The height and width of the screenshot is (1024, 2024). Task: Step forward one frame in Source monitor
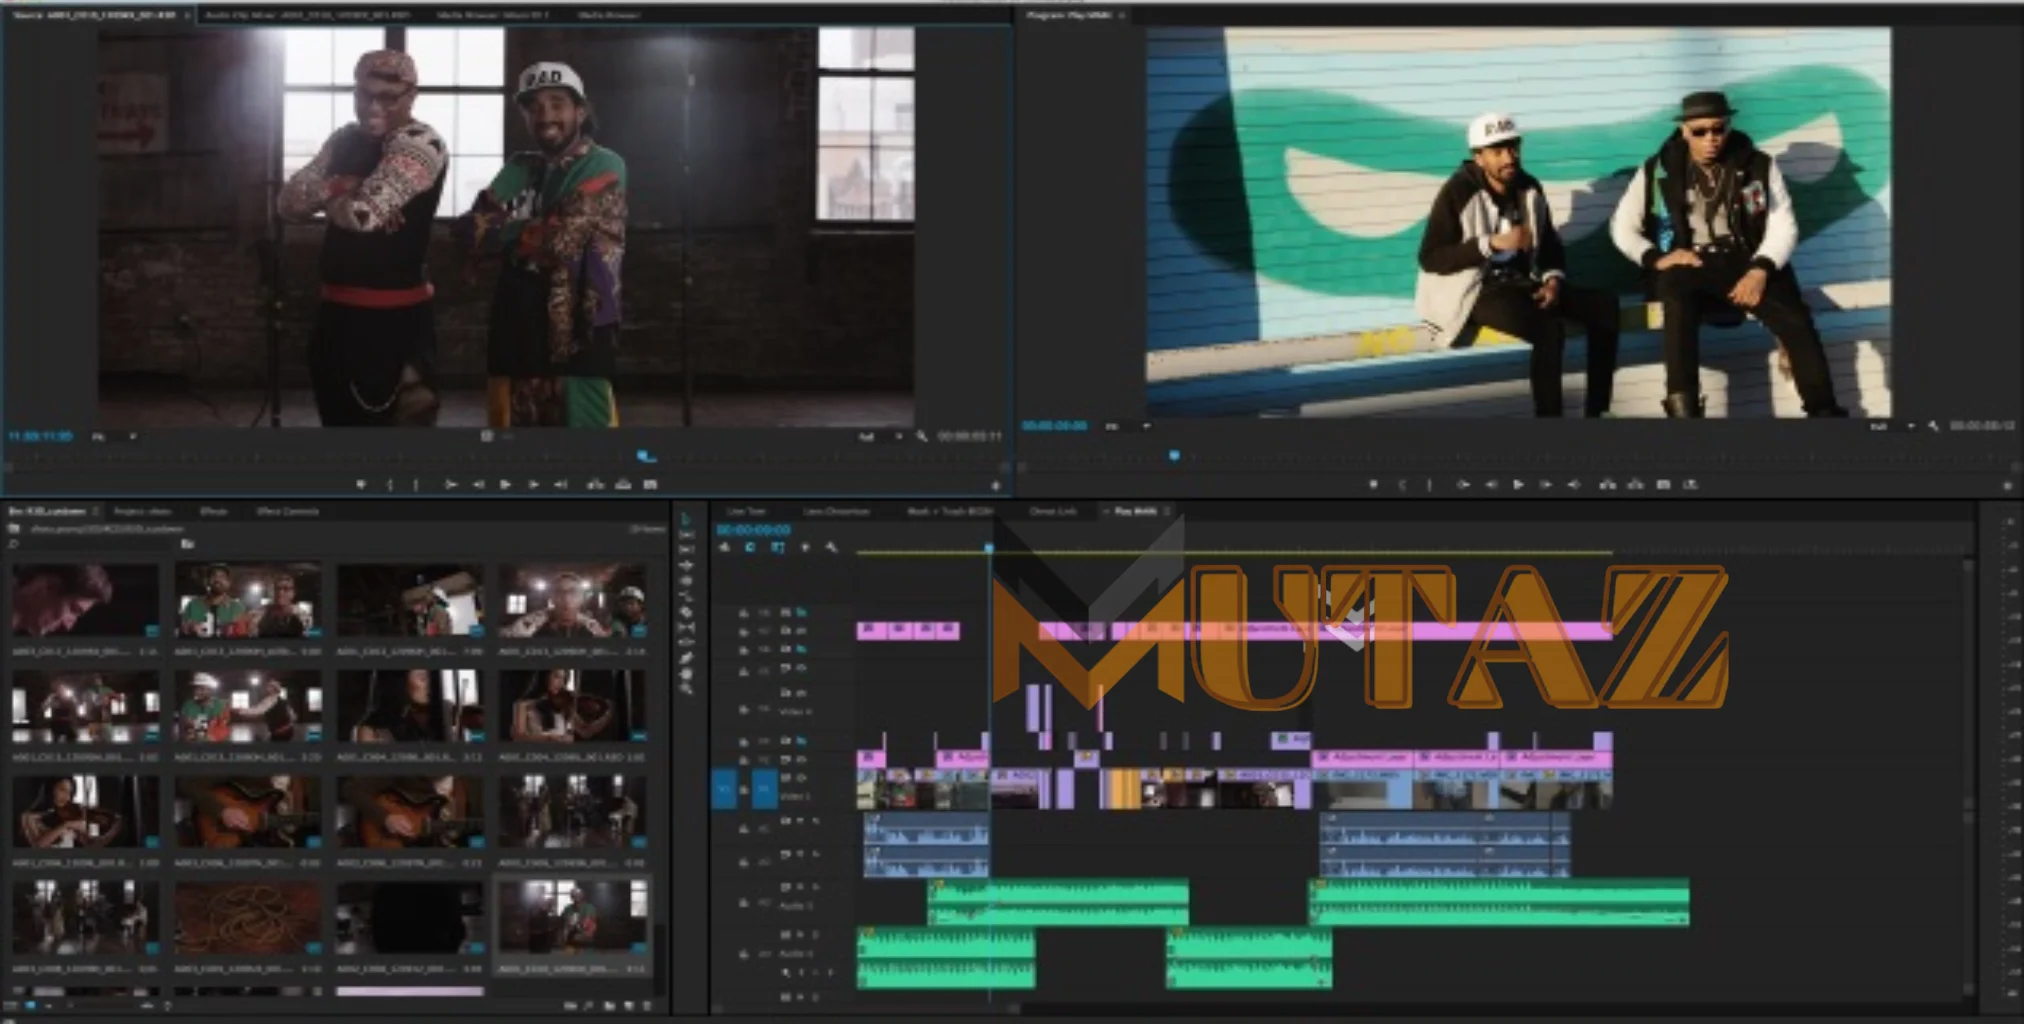pyautogui.click(x=534, y=485)
